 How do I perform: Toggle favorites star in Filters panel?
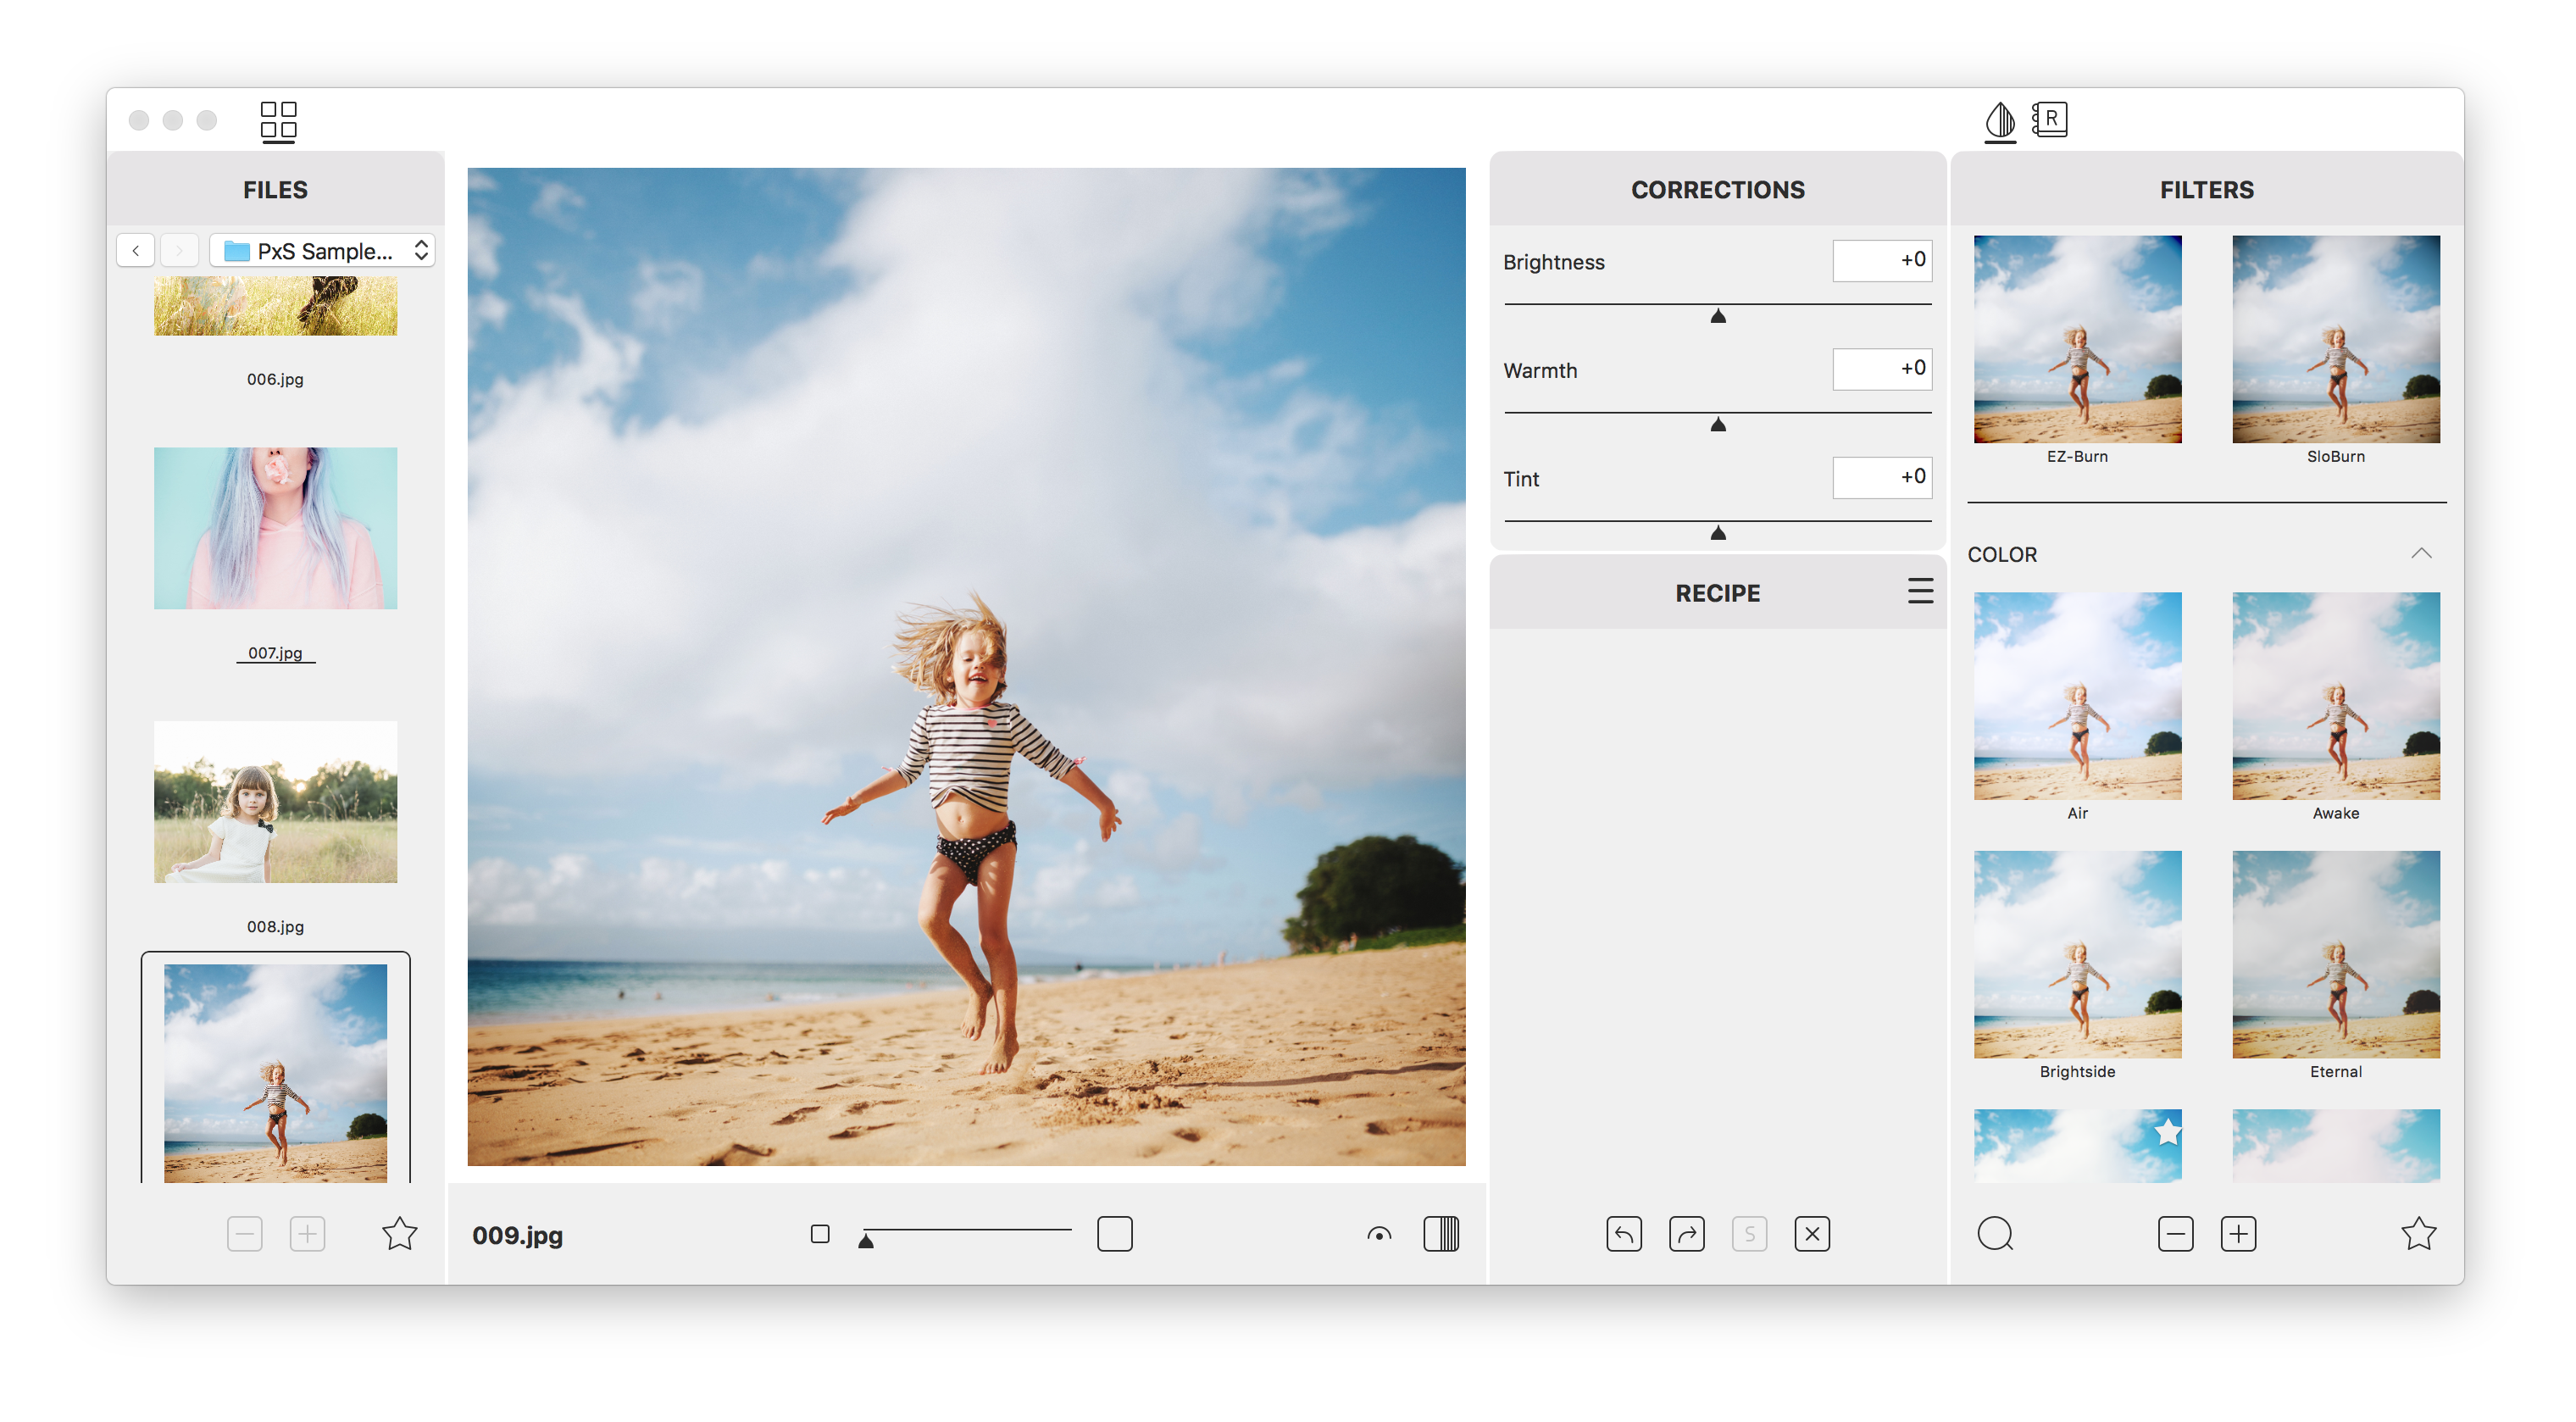pyautogui.click(x=2418, y=1234)
